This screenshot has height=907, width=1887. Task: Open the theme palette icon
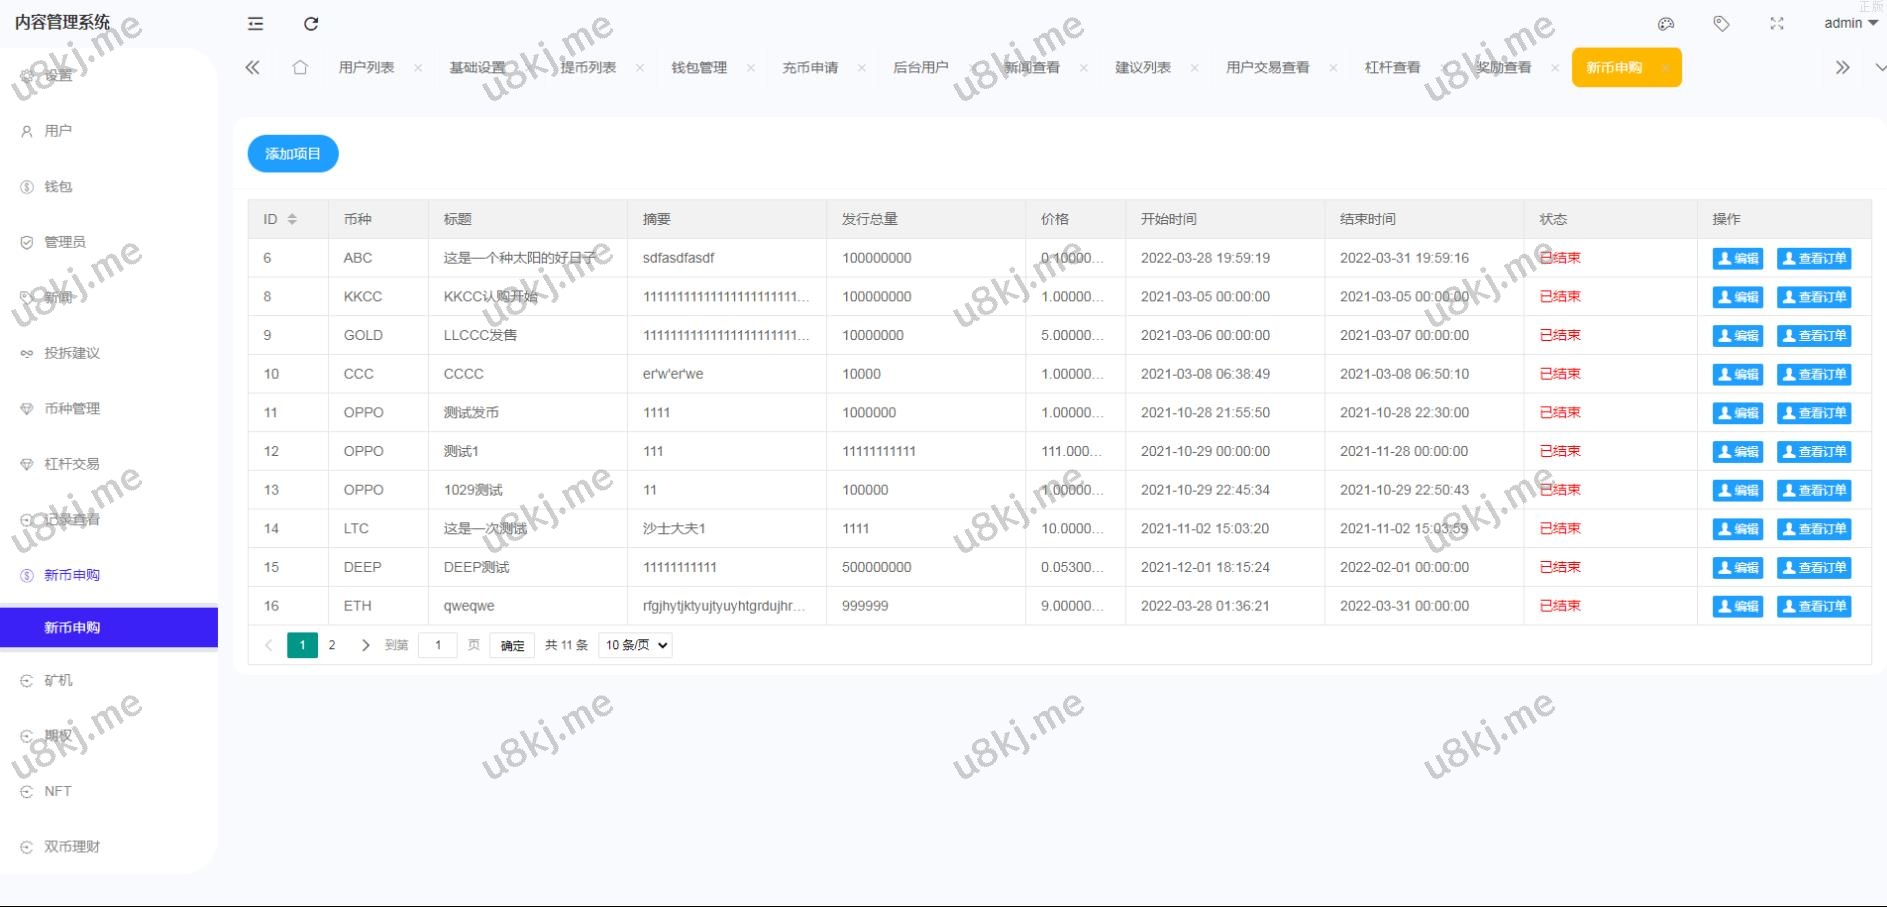tap(1666, 24)
